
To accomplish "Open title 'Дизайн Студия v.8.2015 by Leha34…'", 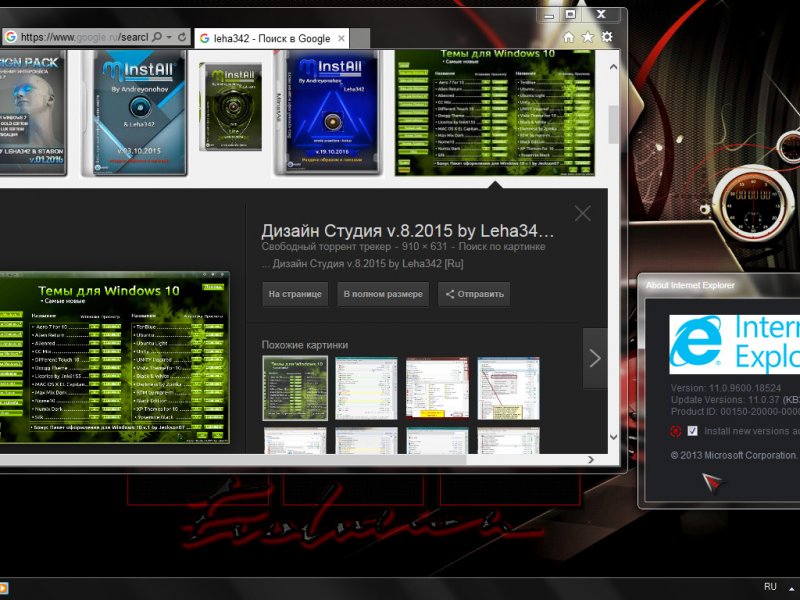I will pyautogui.click(x=407, y=231).
